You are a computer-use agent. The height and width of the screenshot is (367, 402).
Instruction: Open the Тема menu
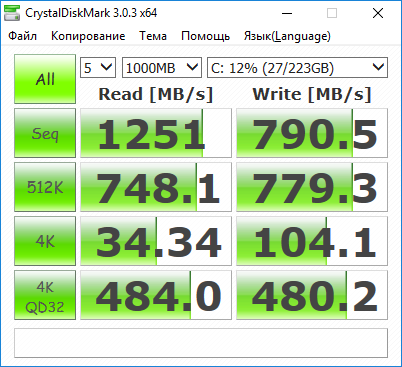point(153,36)
